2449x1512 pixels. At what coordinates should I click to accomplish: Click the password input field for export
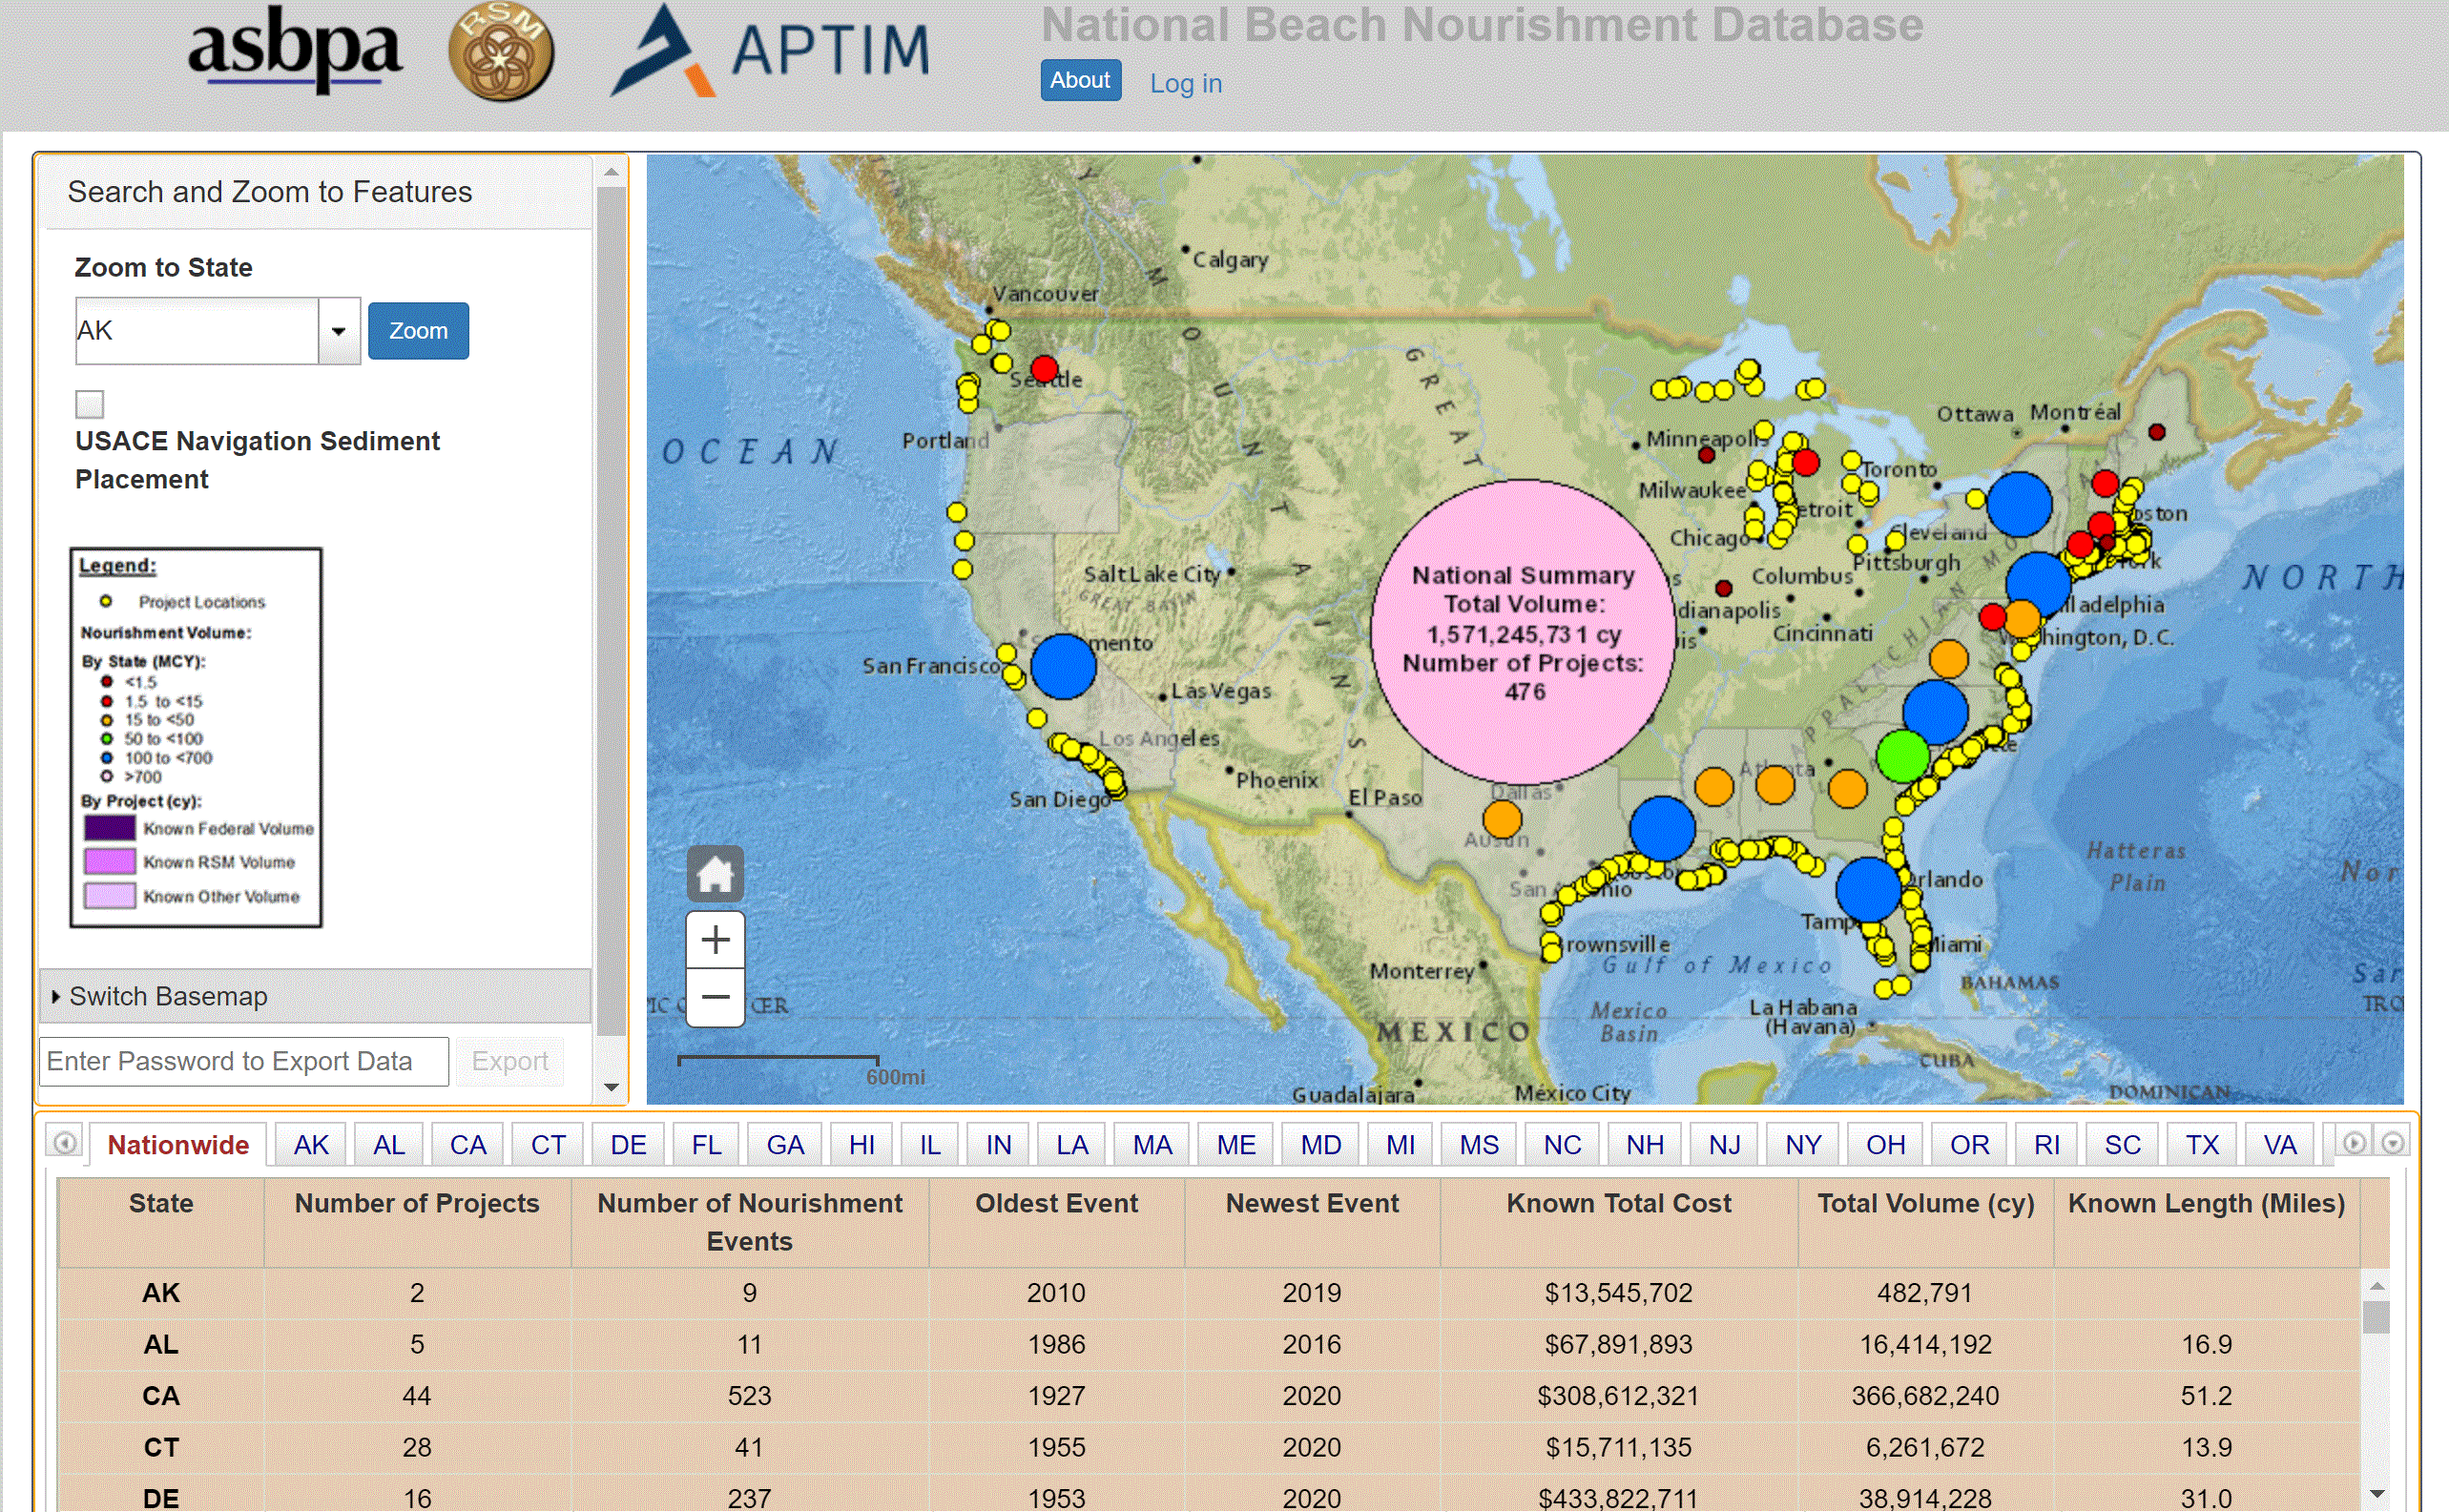click(x=241, y=1059)
